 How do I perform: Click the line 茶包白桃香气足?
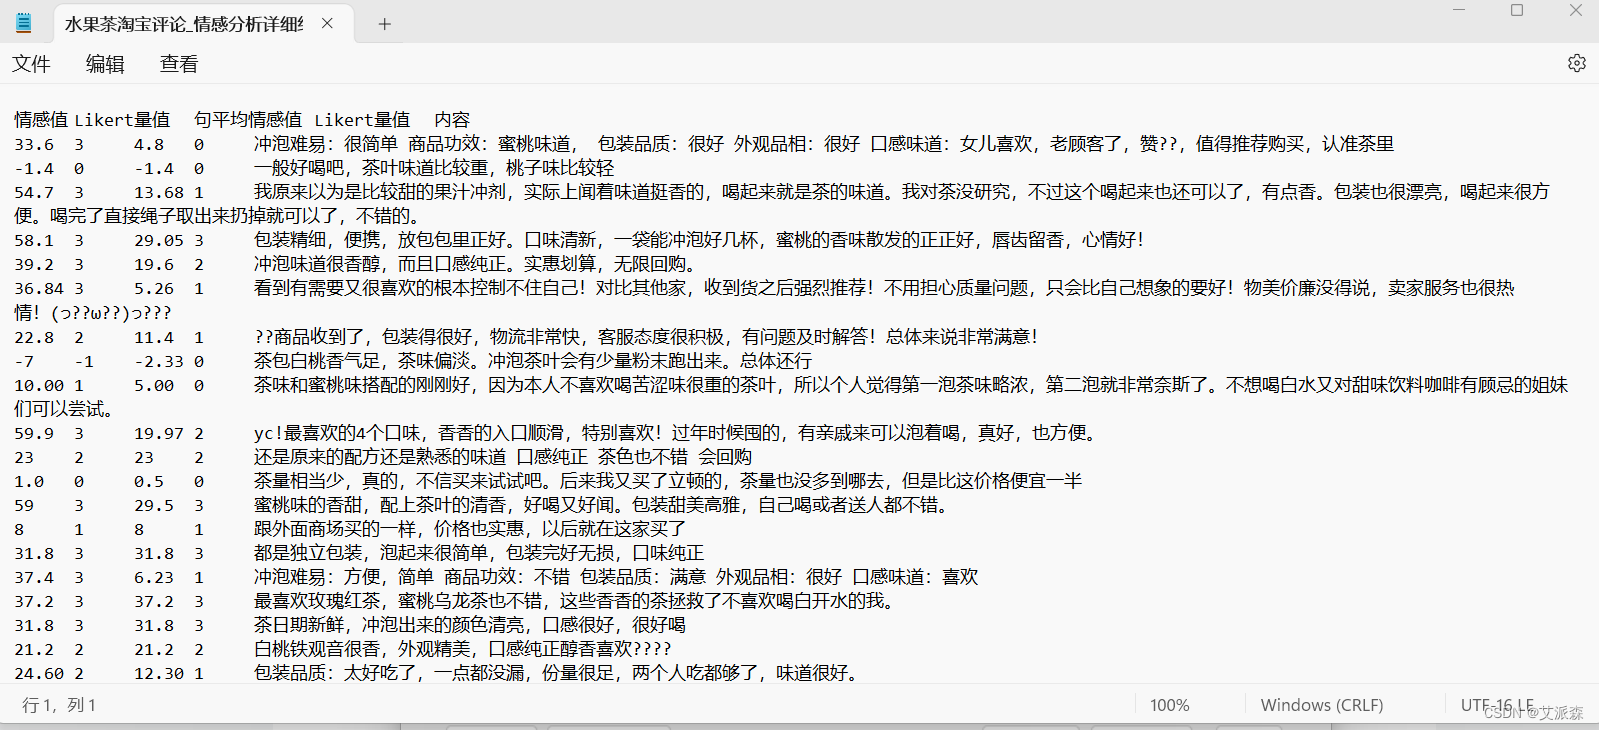413,361
